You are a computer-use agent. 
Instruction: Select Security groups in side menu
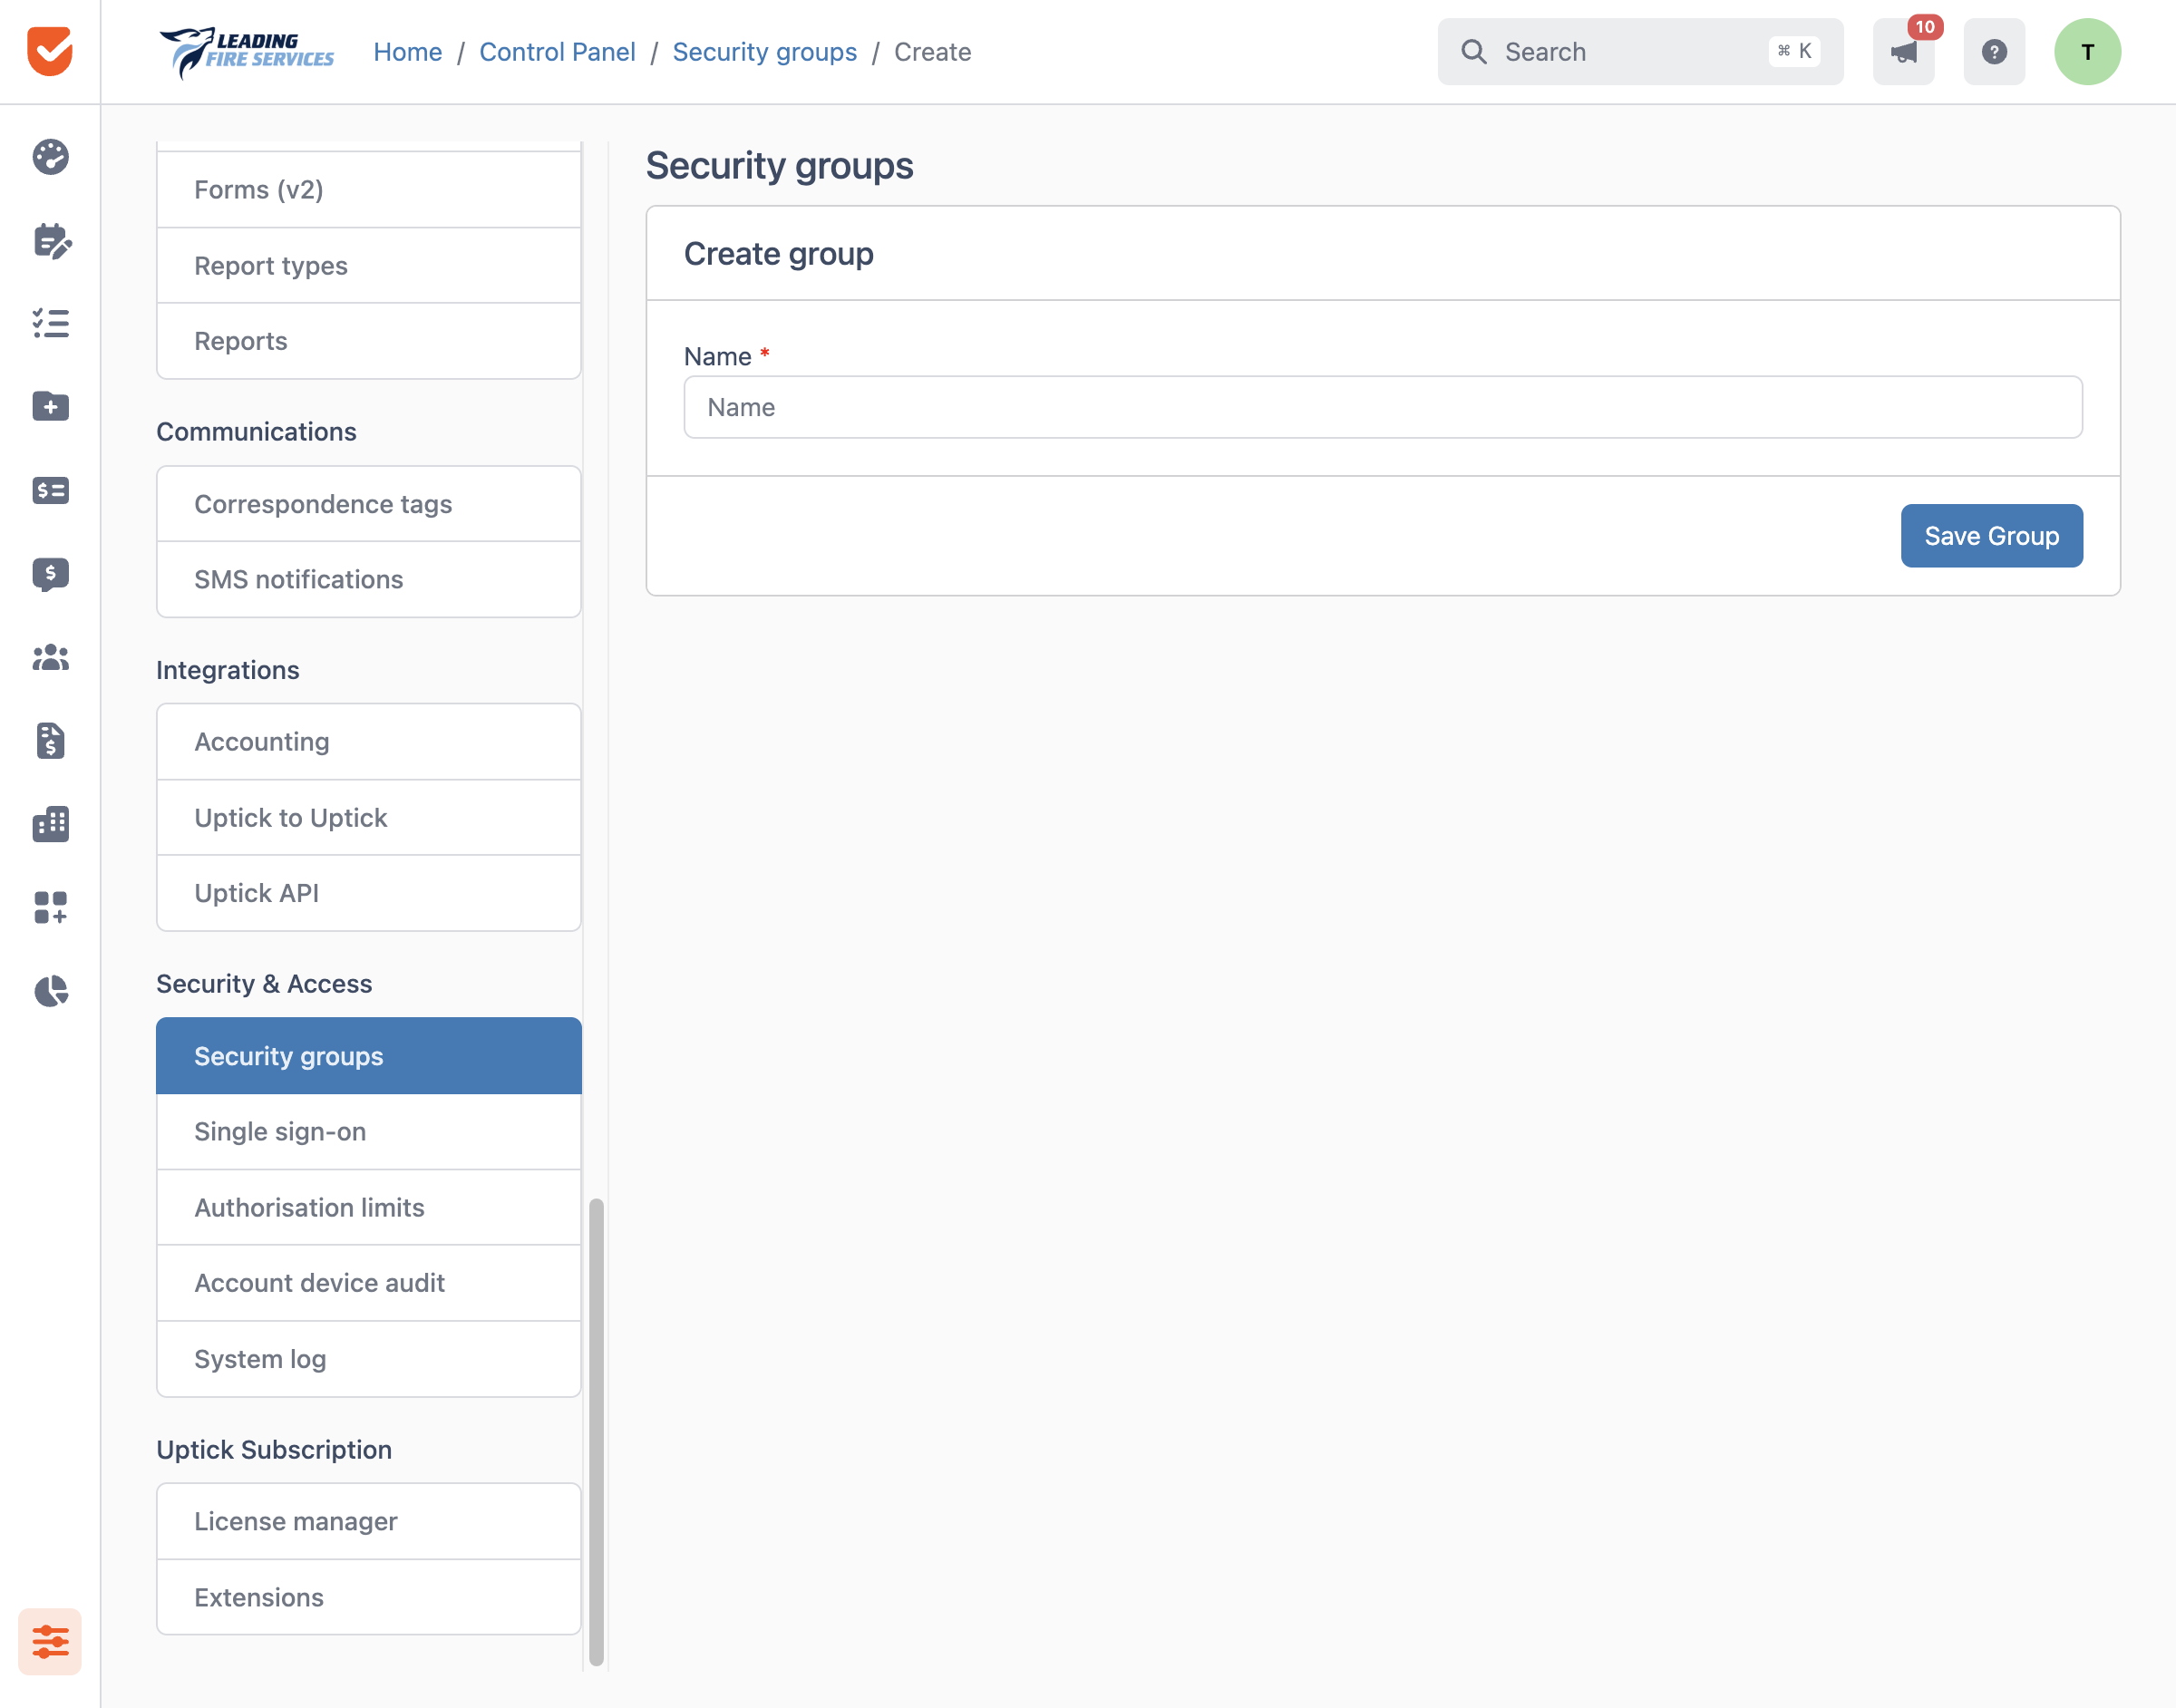click(x=369, y=1056)
